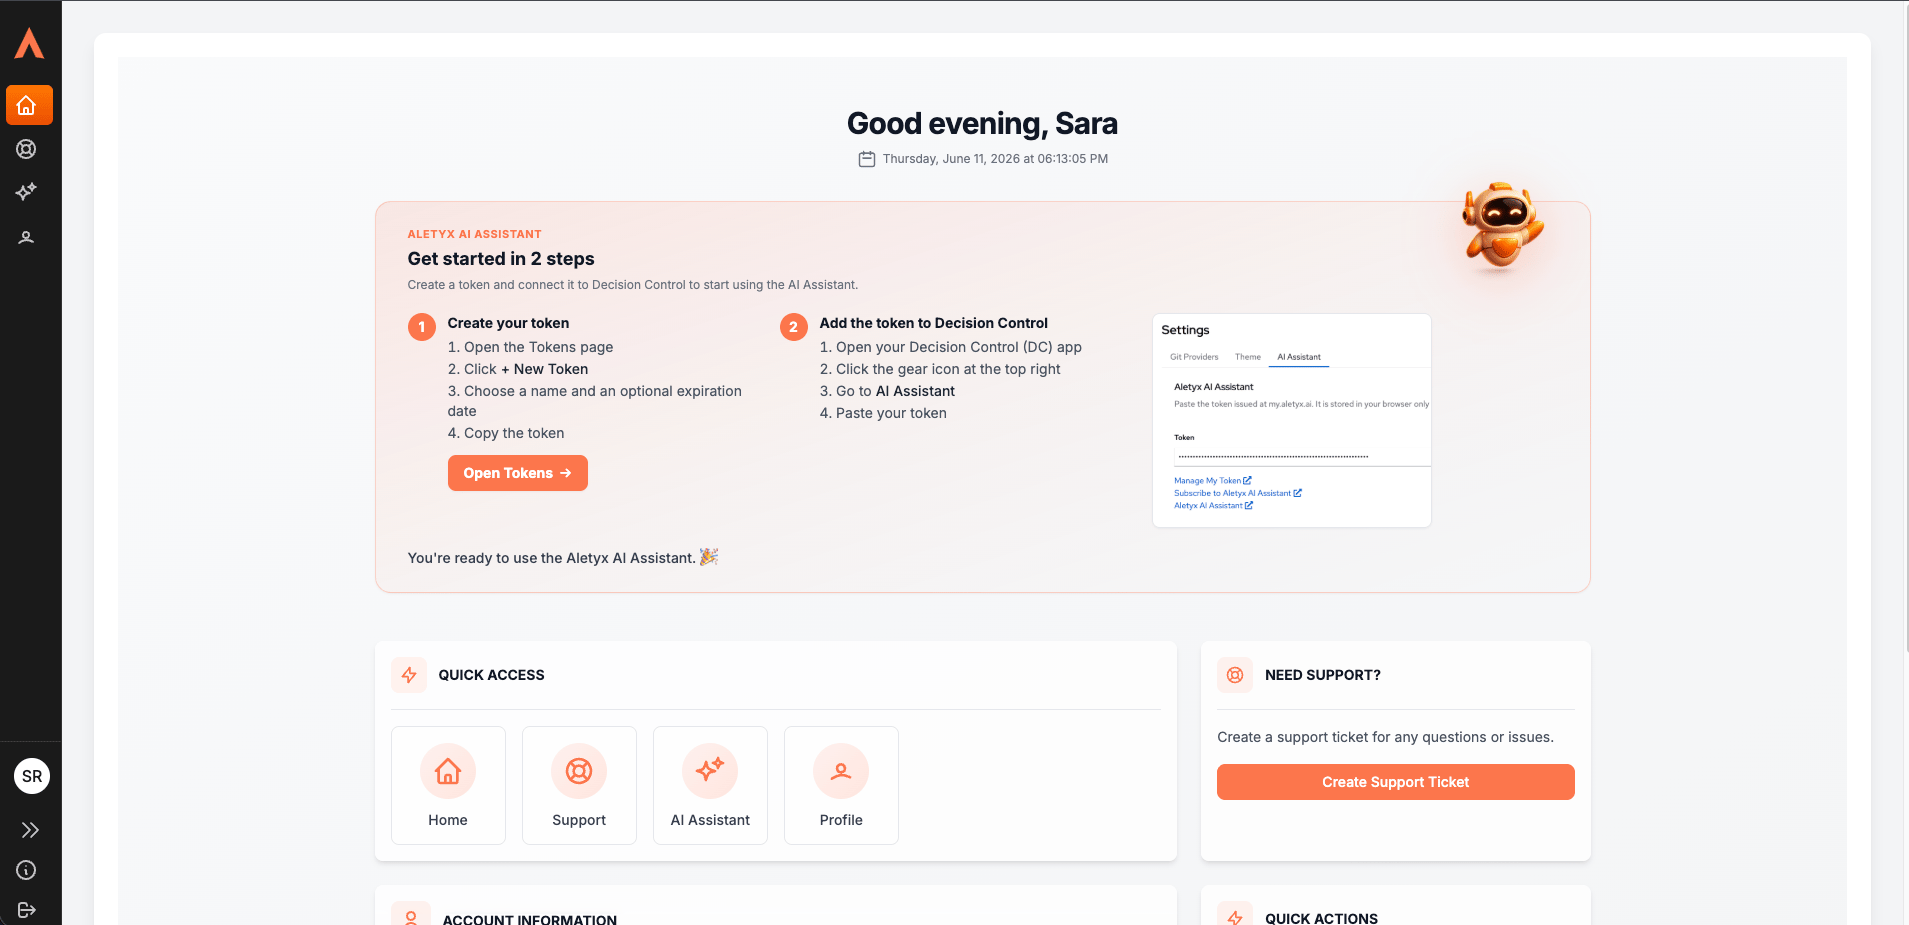Click the SR user avatar
The width and height of the screenshot is (1909, 925).
[32, 776]
